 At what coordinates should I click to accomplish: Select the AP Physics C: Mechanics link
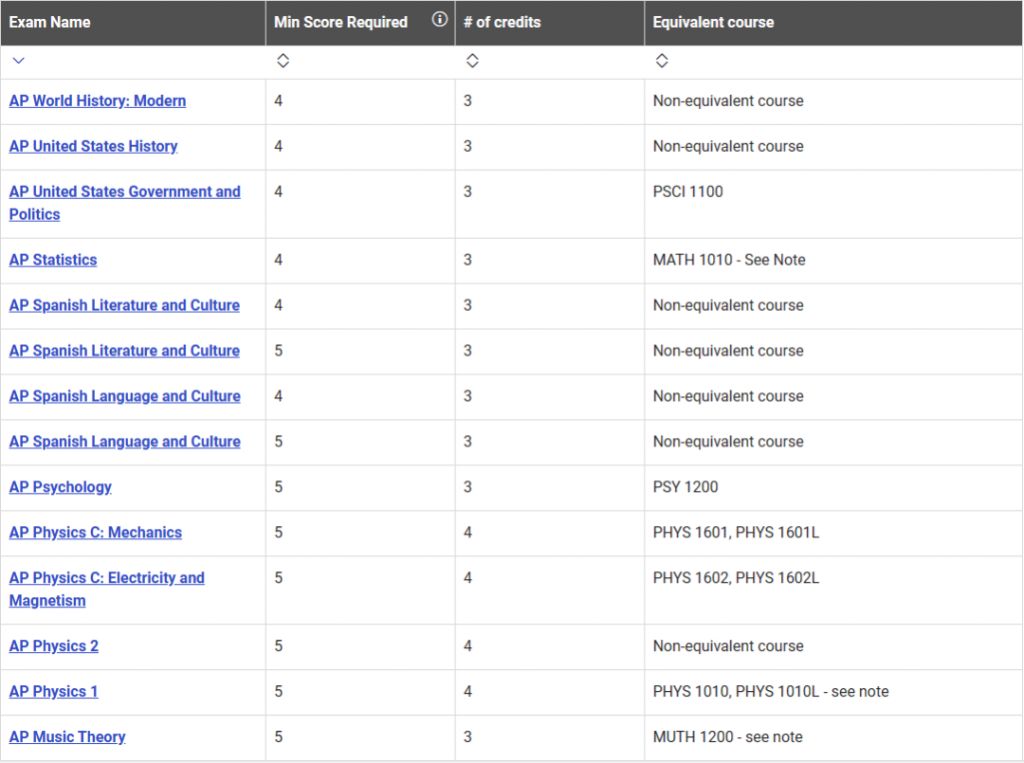(x=95, y=533)
